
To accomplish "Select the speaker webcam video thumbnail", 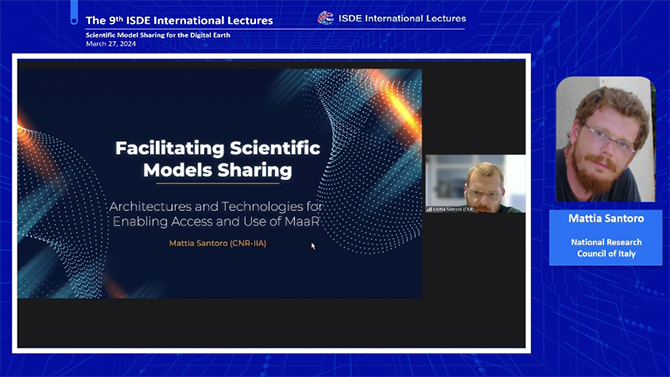I will point(476,184).
